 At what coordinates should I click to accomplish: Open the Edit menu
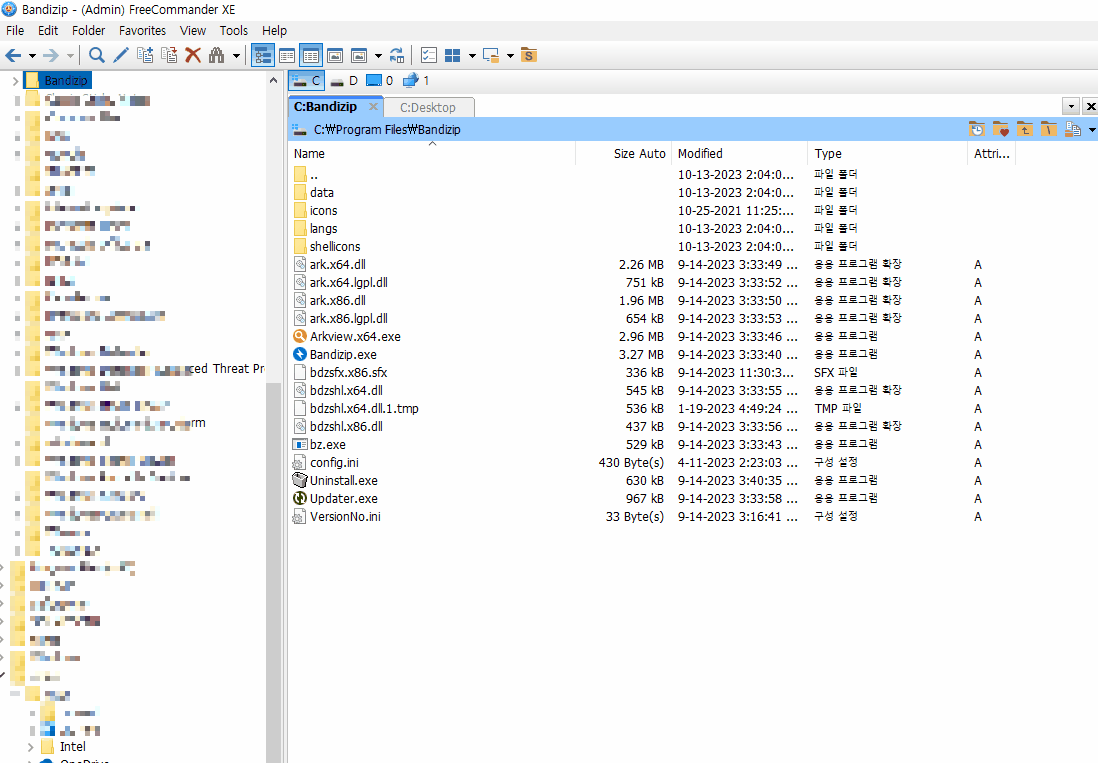[x=48, y=31]
